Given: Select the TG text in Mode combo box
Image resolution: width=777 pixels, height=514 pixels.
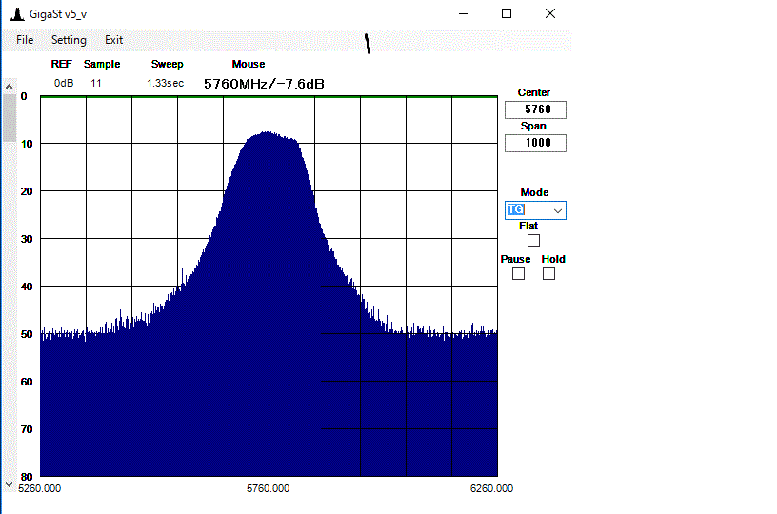Looking at the screenshot, I should pyautogui.click(x=516, y=210).
